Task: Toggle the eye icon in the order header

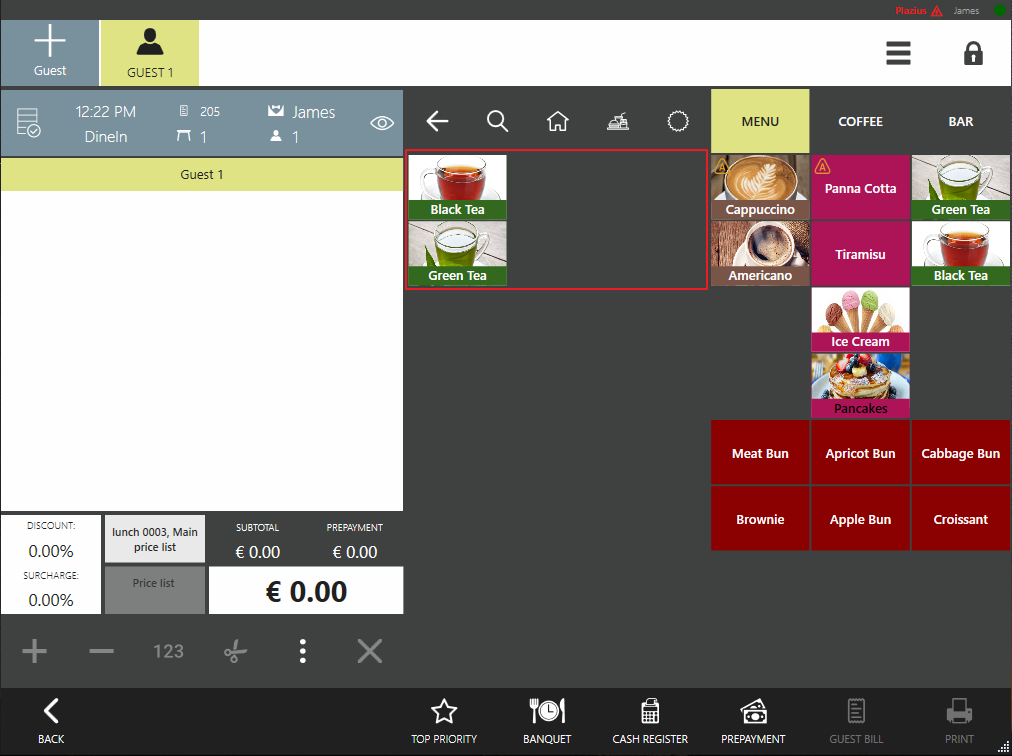Action: point(381,123)
